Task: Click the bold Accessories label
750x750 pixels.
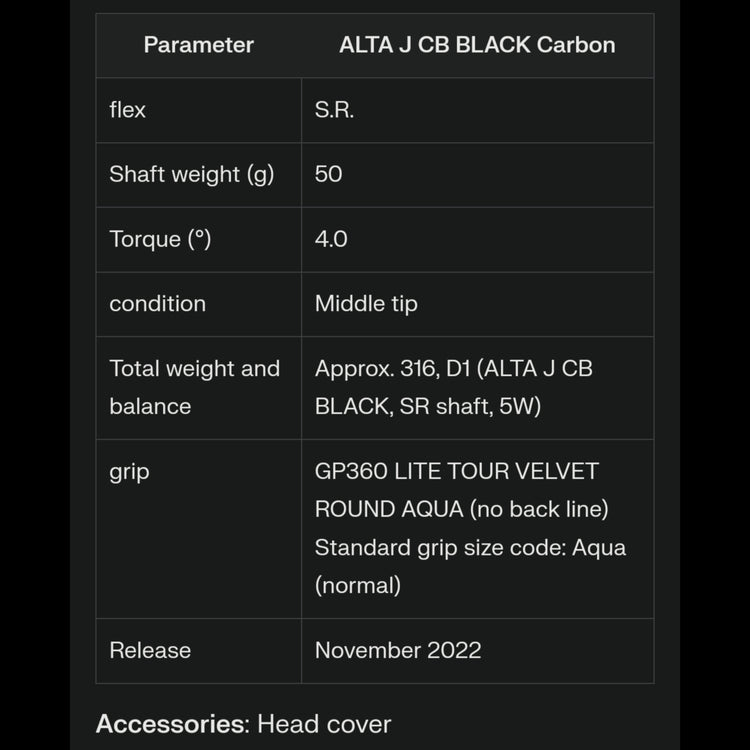Action: pyautogui.click(x=172, y=724)
